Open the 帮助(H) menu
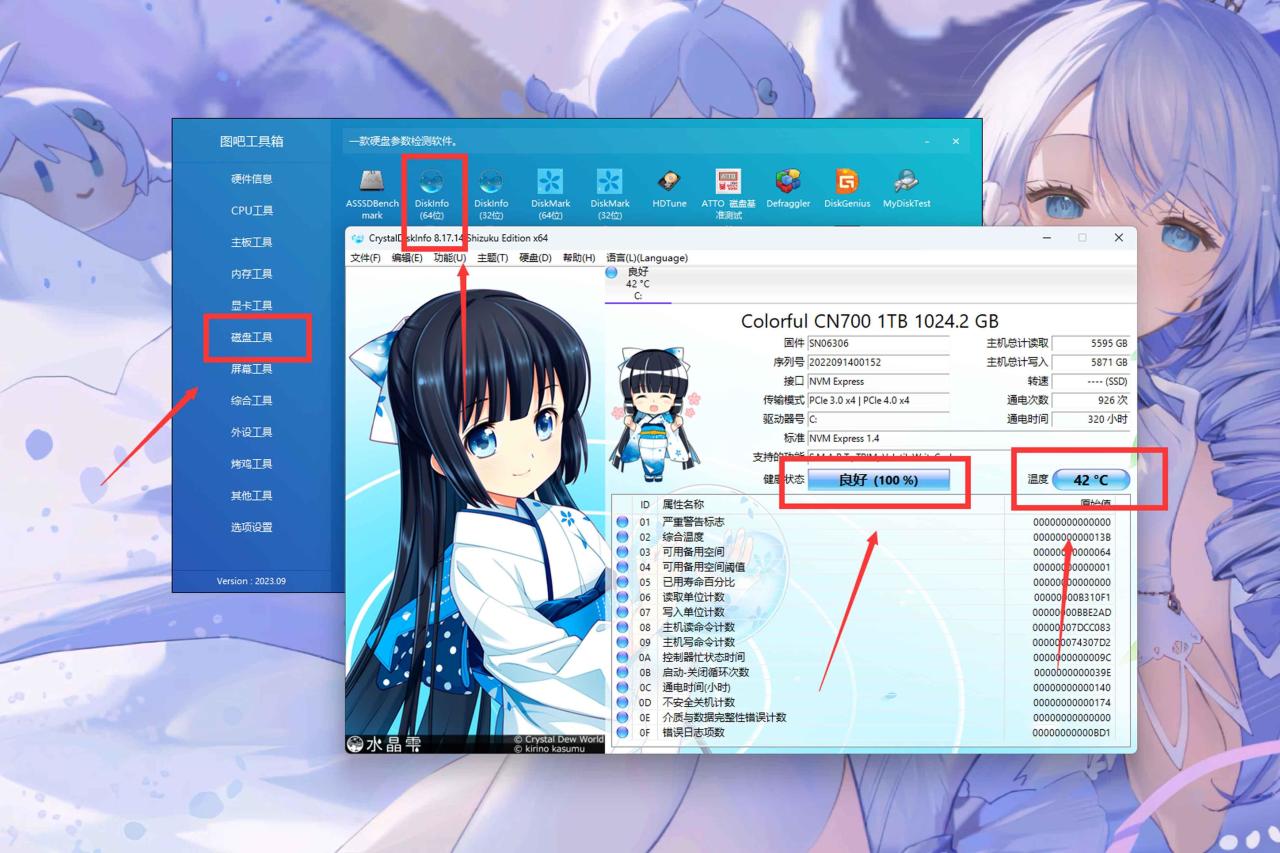The height and width of the screenshot is (853, 1280). click(579, 258)
